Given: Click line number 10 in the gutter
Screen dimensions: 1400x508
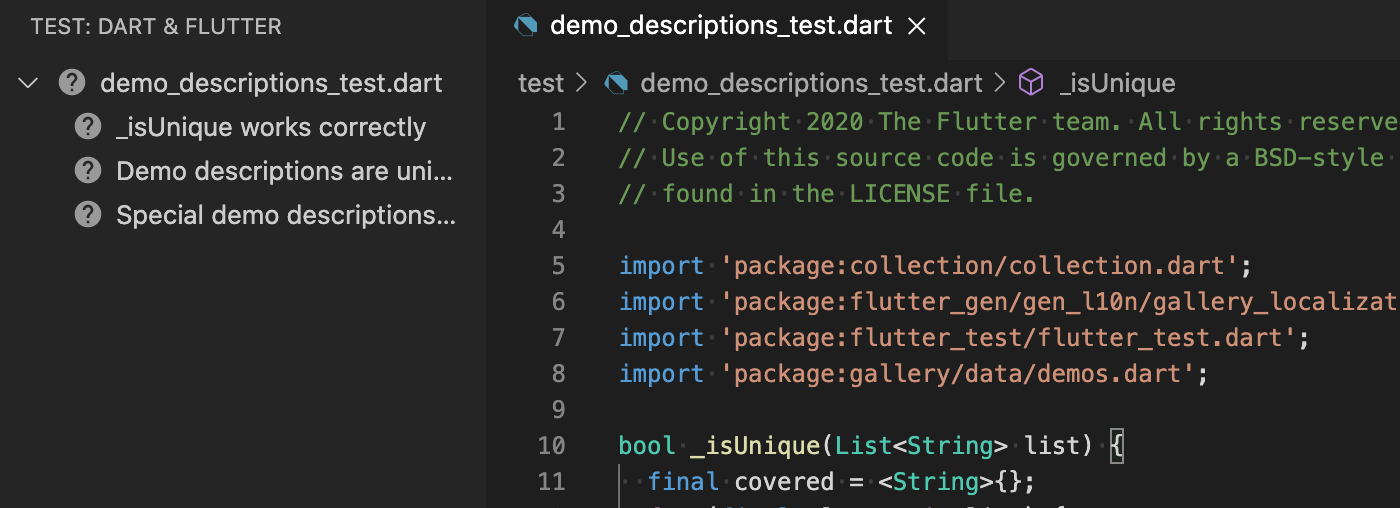Looking at the screenshot, I should click(x=551, y=445).
